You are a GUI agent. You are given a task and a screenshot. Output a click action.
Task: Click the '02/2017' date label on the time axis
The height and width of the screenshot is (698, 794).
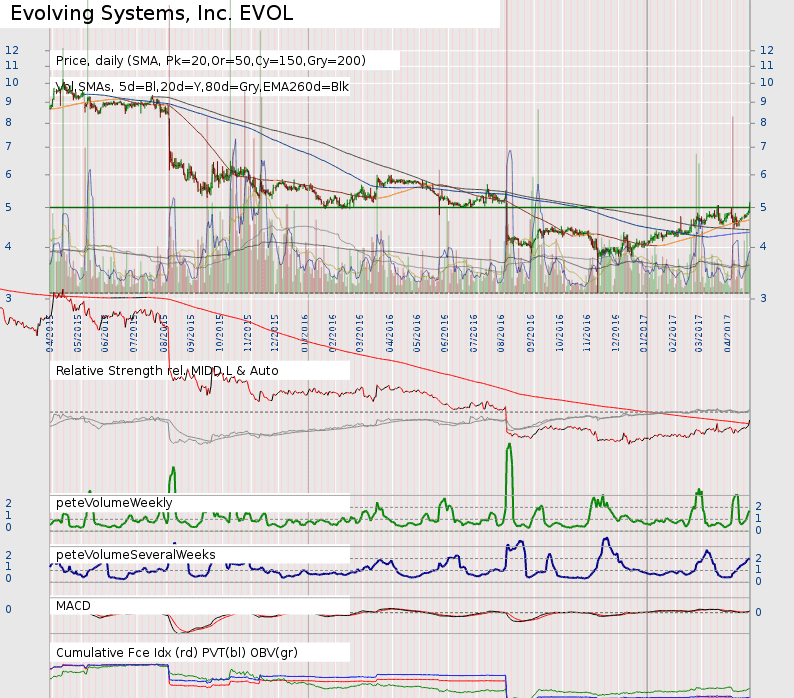(x=673, y=333)
